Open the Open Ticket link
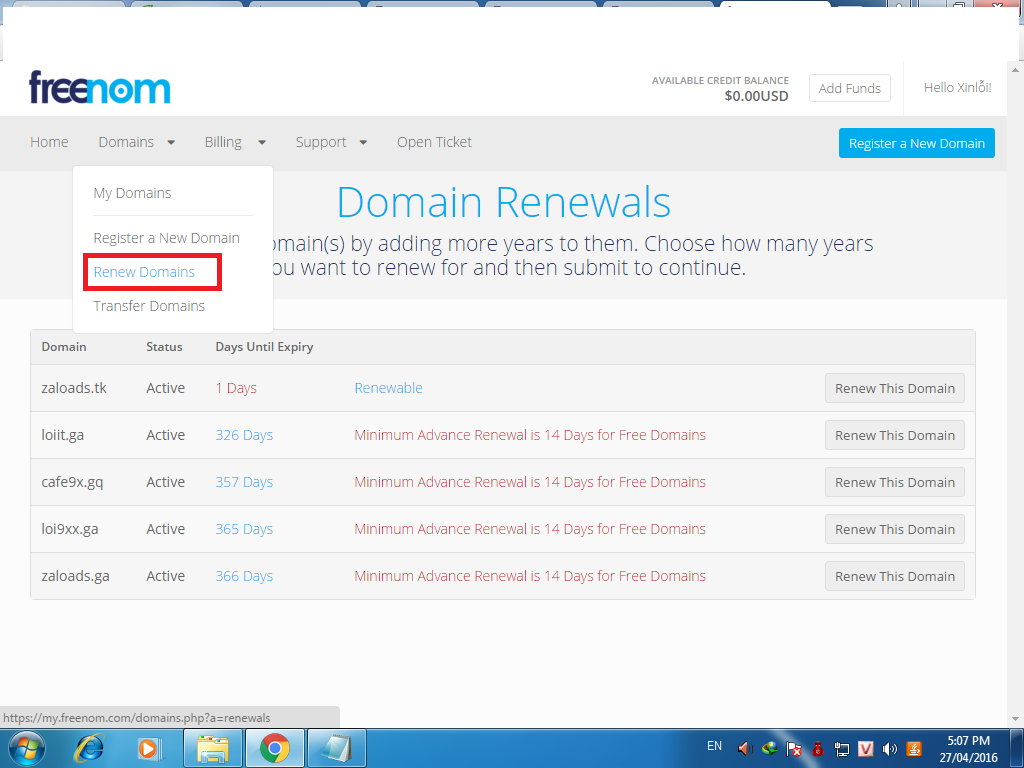The width and height of the screenshot is (1024, 768). 434,142
